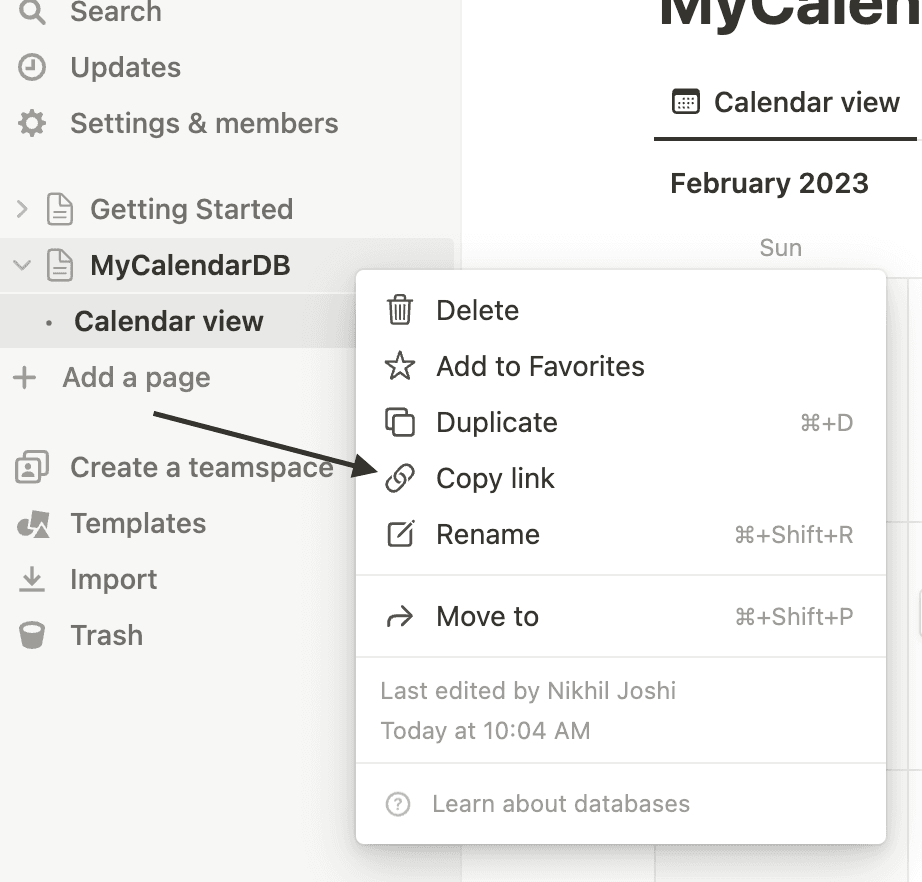Open Updates in the sidebar
This screenshot has width=922, height=882.
tap(125, 67)
